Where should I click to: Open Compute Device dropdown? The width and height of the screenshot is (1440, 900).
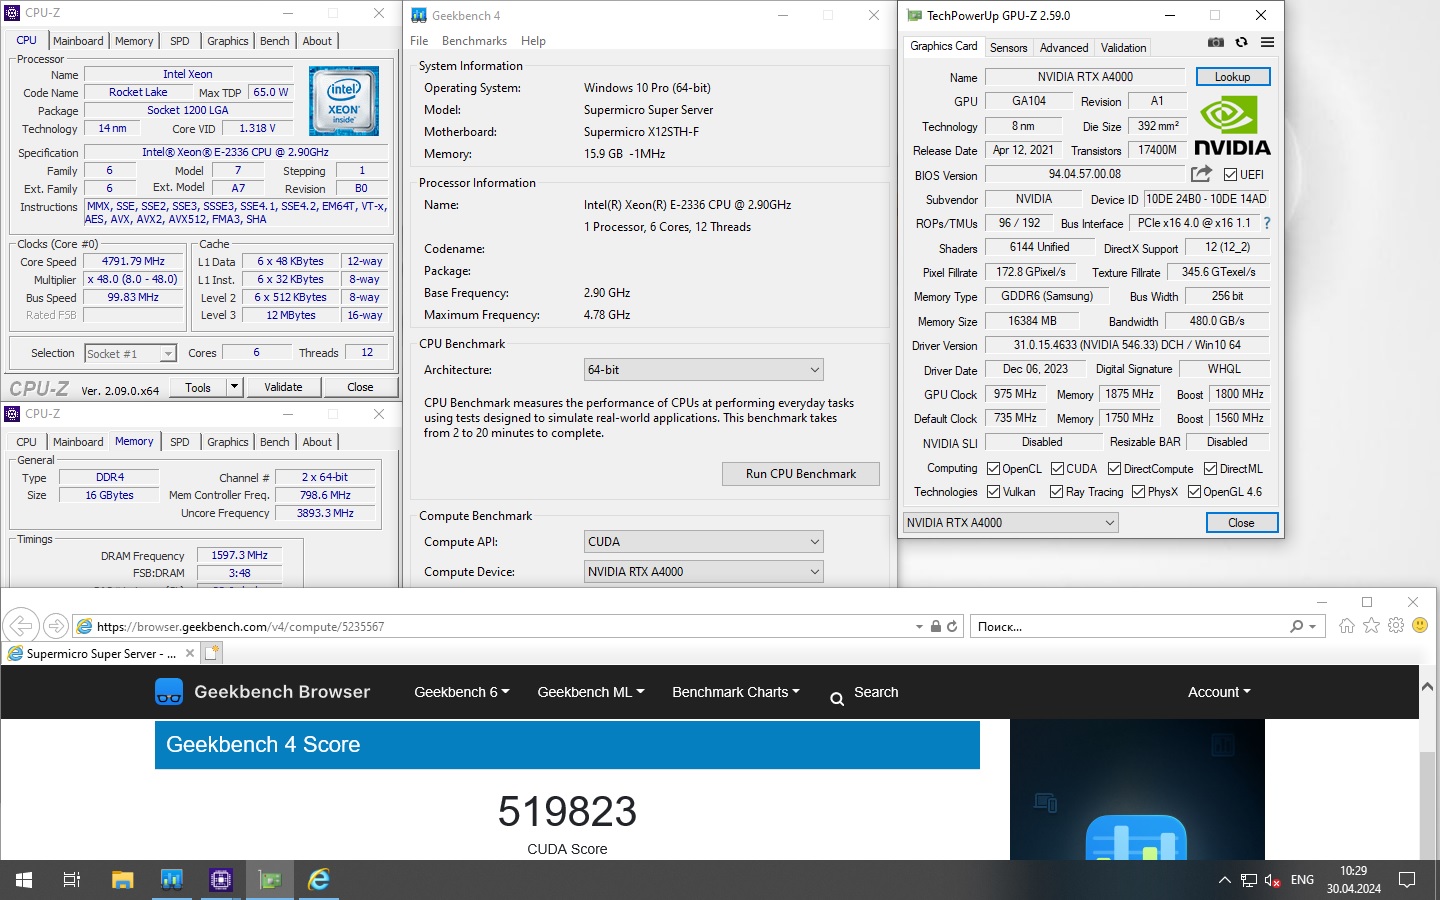[704, 572]
